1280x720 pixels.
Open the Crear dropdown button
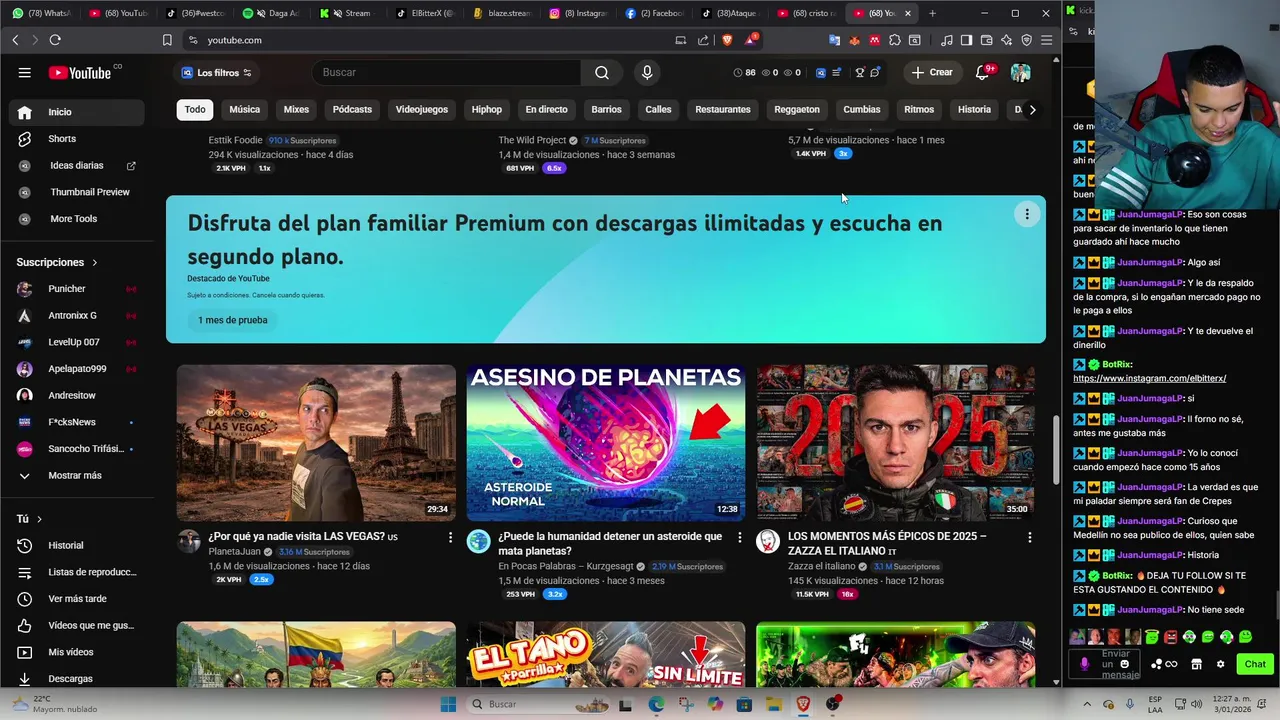click(932, 72)
